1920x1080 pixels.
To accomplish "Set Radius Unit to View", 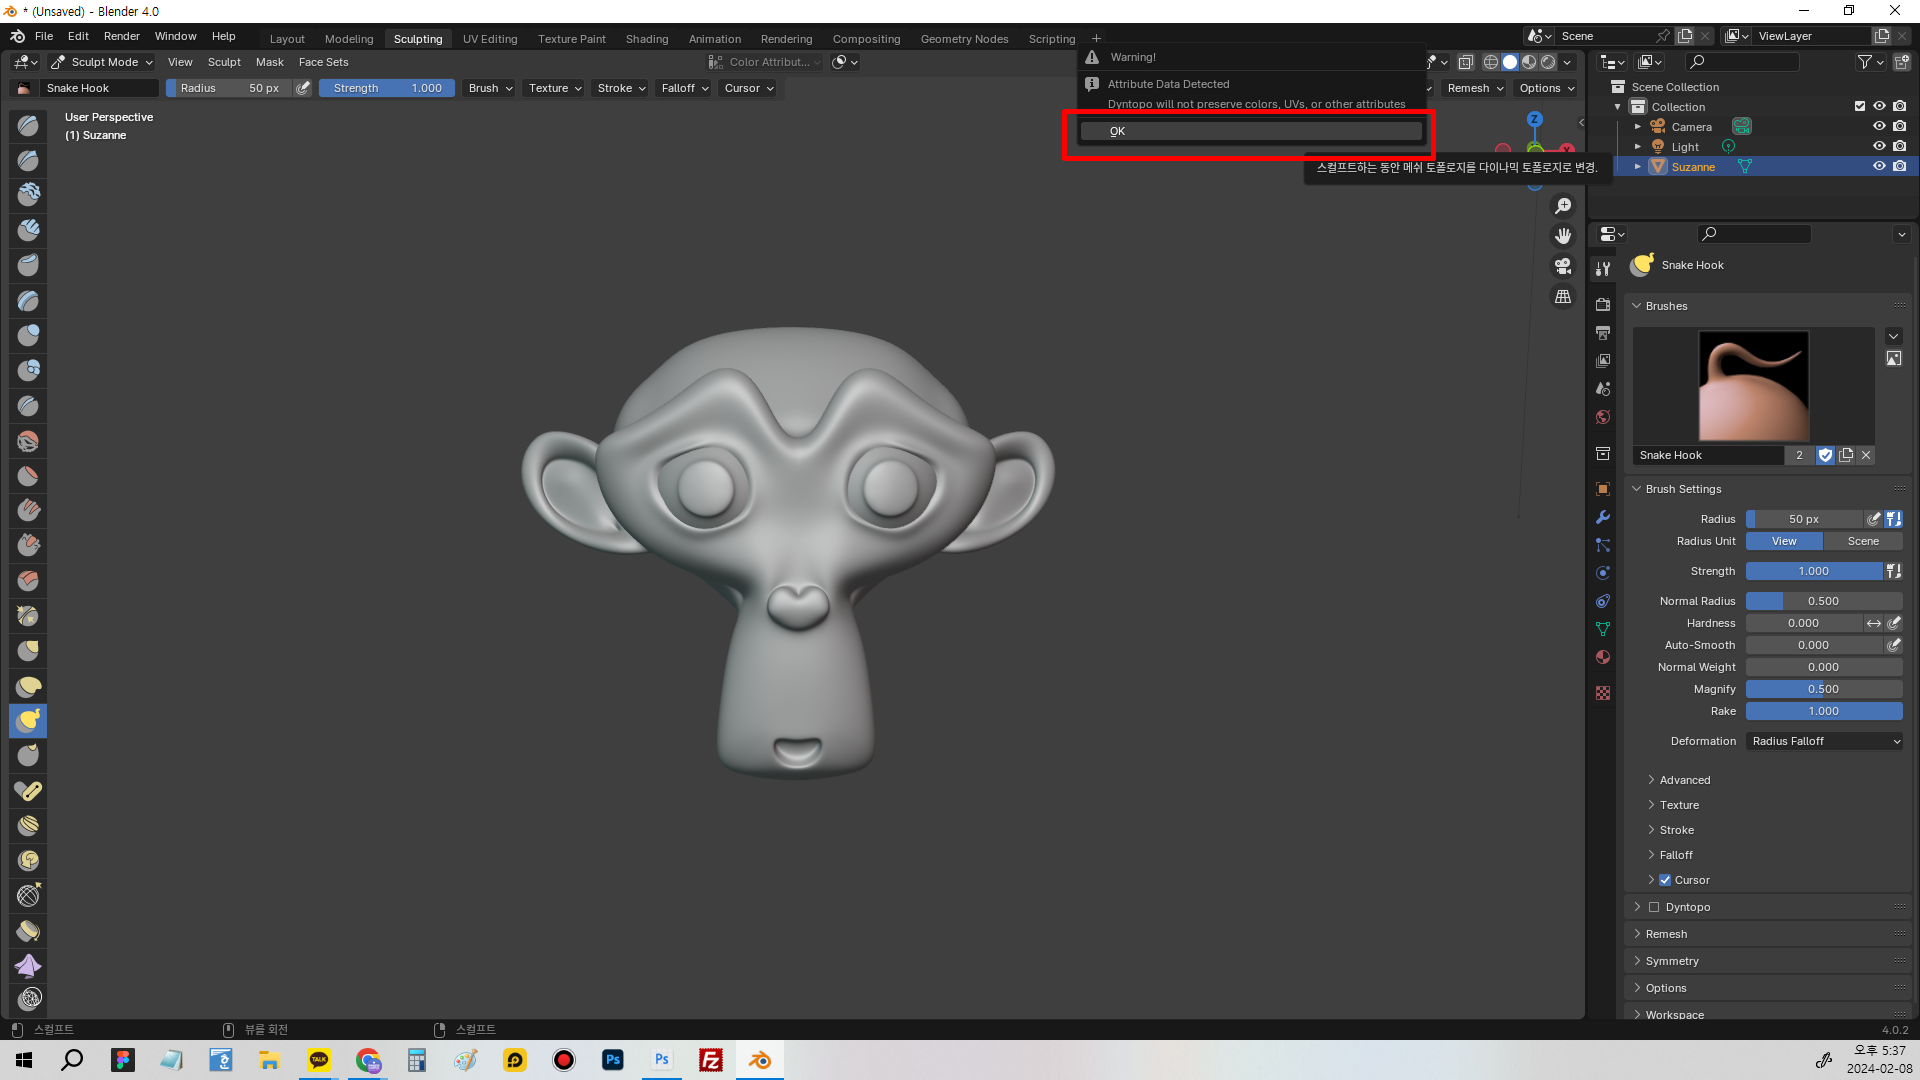I will (x=1784, y=541).
